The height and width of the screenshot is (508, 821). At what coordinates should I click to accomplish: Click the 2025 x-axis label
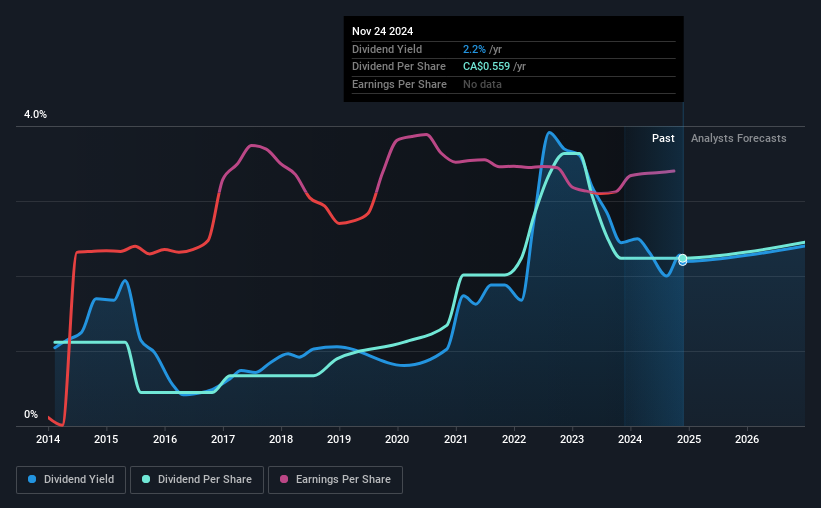[689, 439]
